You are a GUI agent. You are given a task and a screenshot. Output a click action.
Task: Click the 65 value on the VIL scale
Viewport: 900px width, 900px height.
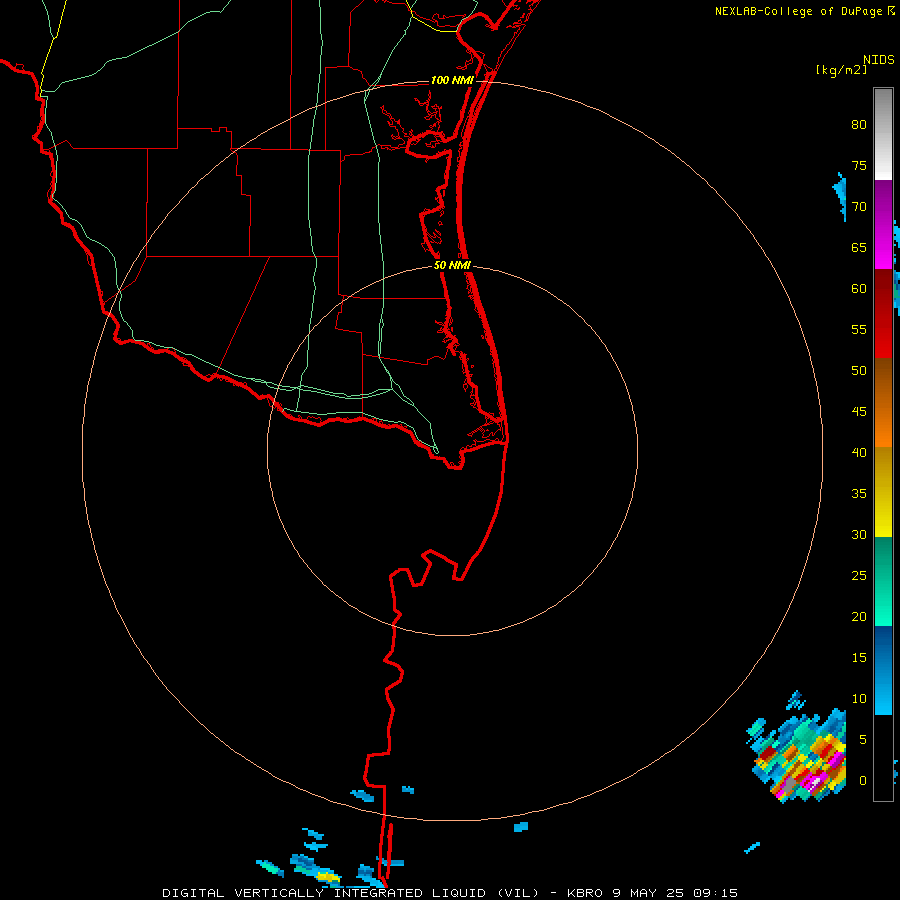coord(859,248)
